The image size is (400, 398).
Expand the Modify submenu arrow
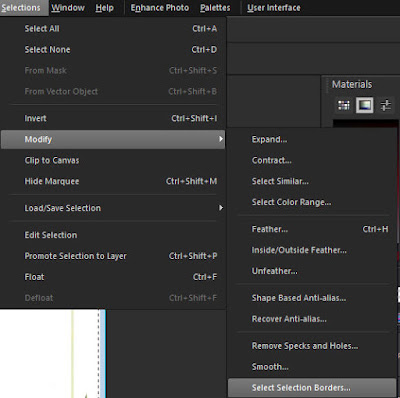(x=221, y=139)
